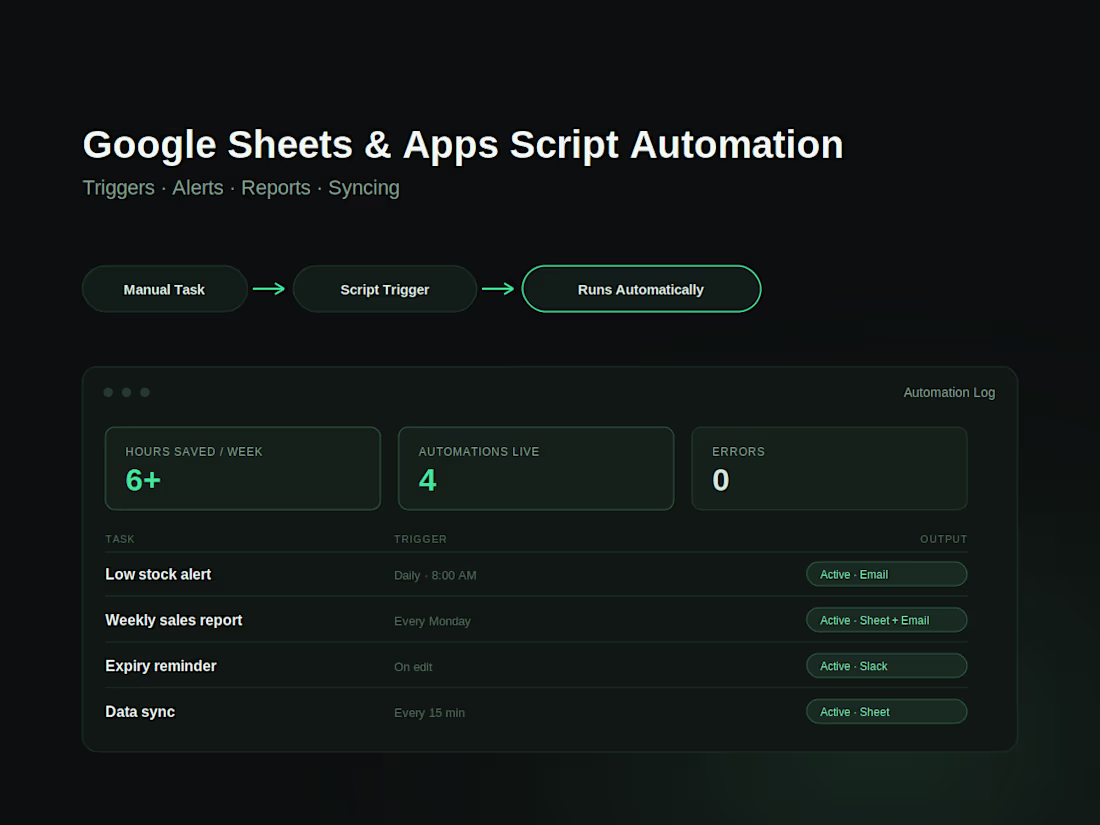
Task: Click the Daily · 8:00 AM trigger
Action: click(435, 575)
